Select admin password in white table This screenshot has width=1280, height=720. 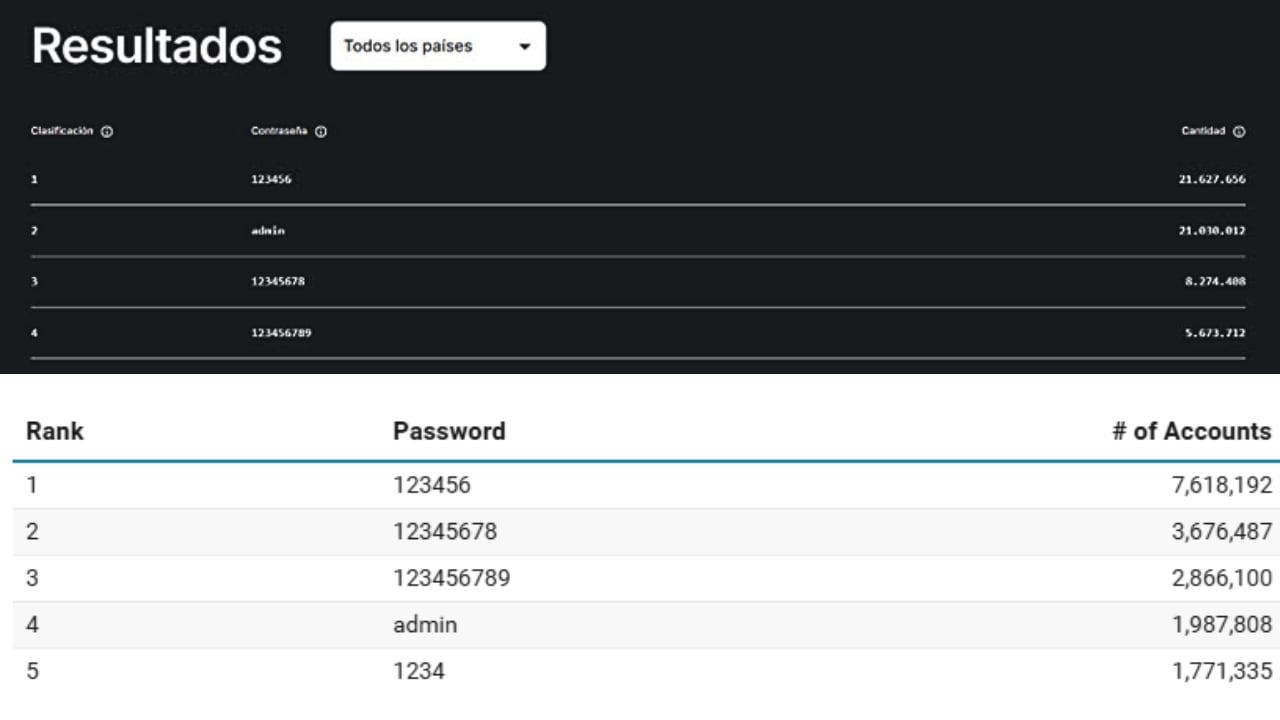coord(425,625)
